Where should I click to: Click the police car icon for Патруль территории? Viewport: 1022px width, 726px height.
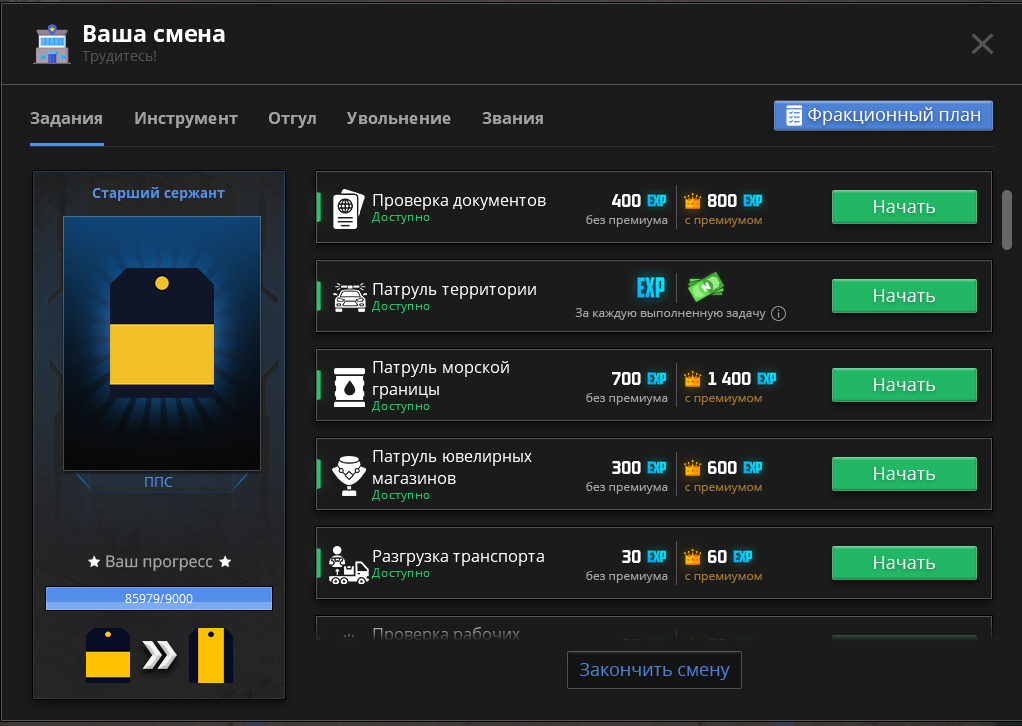(x=349, y=298)
